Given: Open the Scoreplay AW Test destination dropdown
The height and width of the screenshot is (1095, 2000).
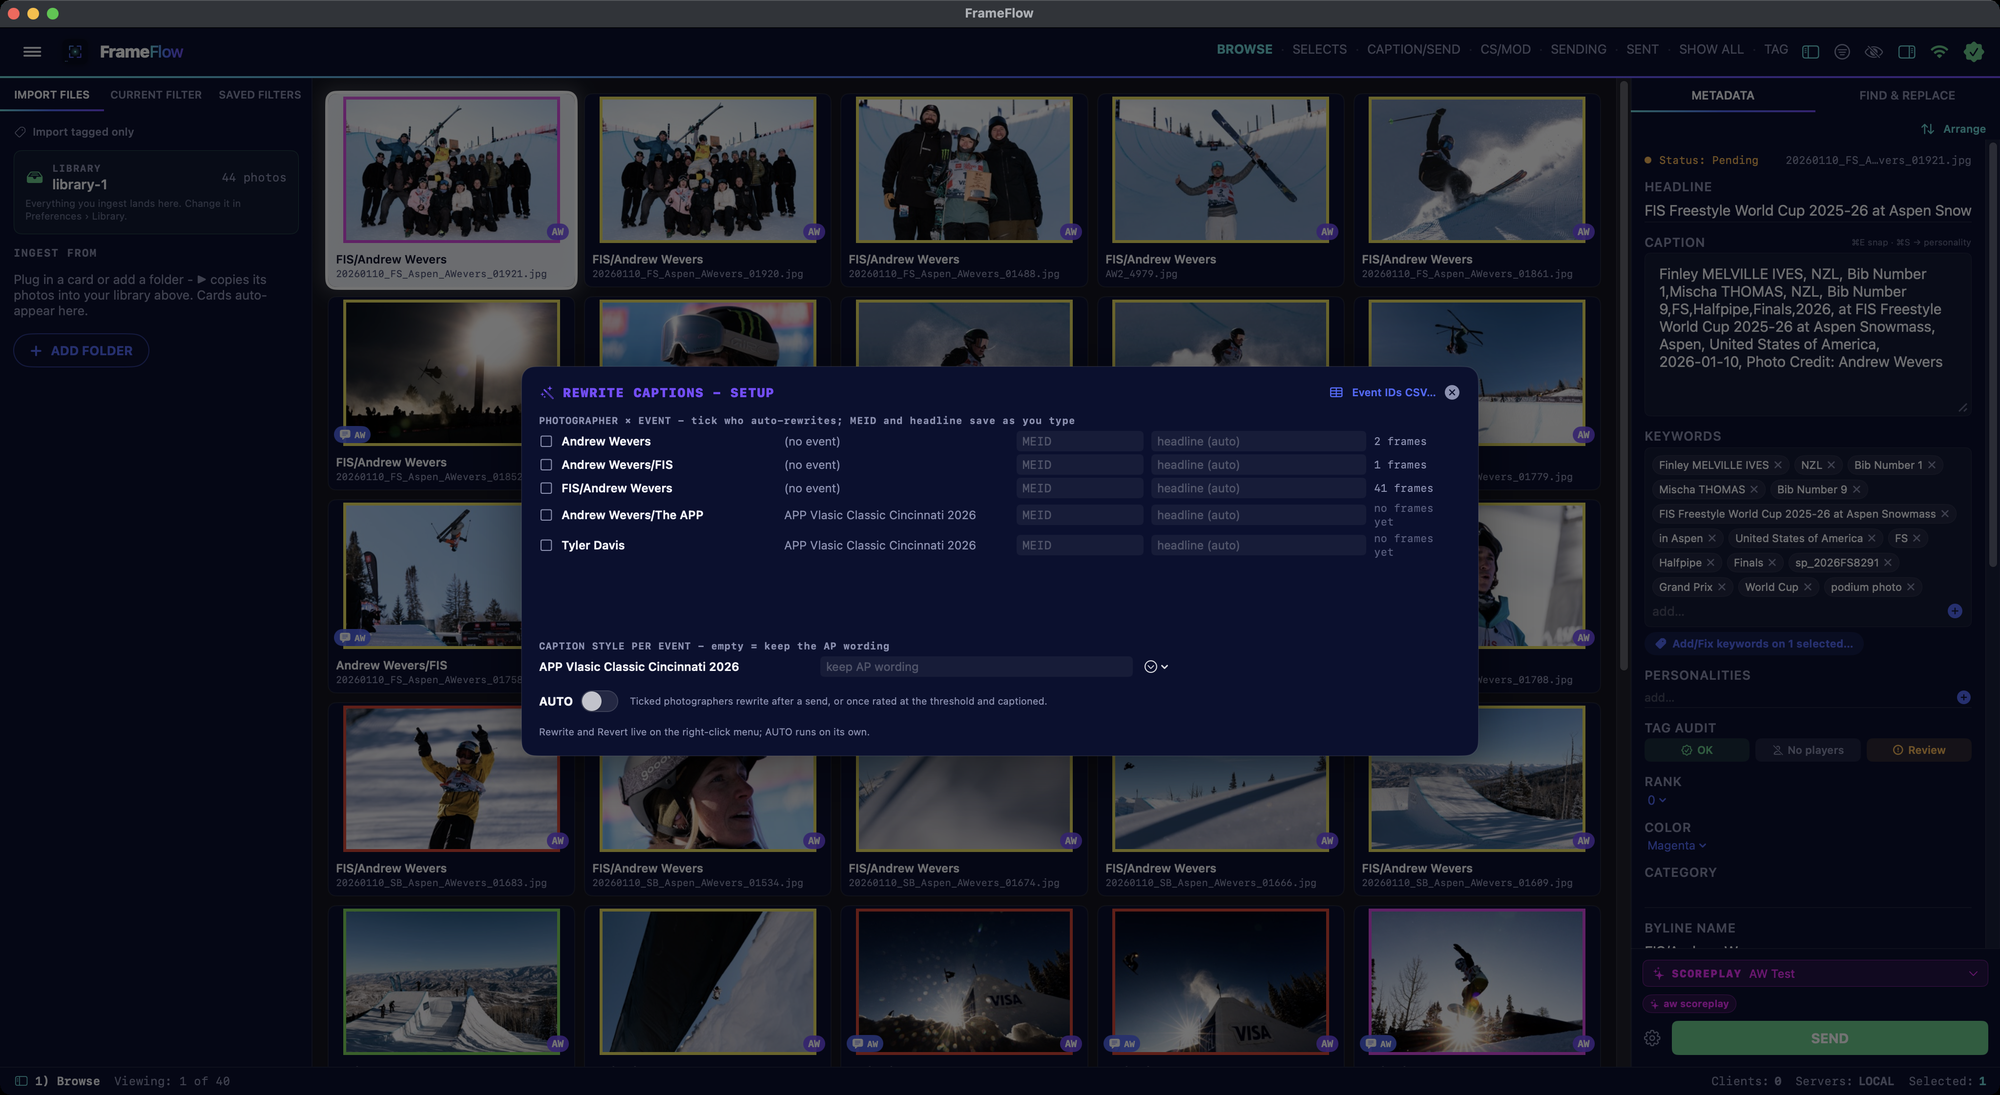Looking at the screenshot, I should pyautogui.click(x=1814, y=974).
